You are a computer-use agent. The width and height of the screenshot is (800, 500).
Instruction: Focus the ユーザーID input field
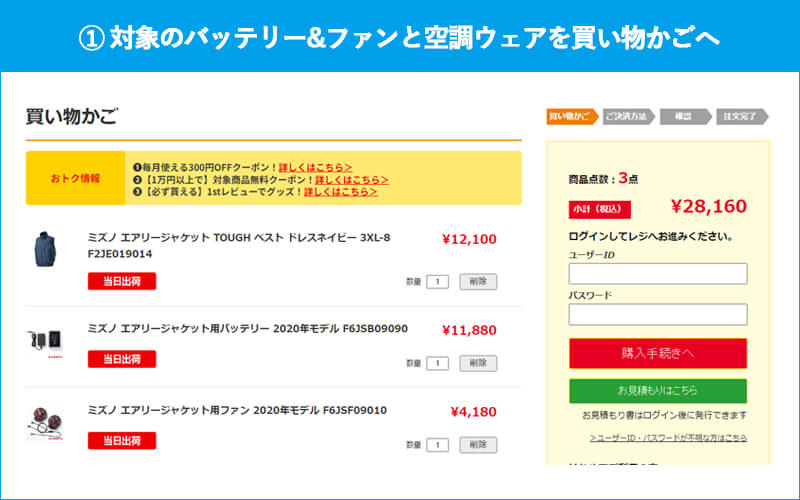click(657, 273)
